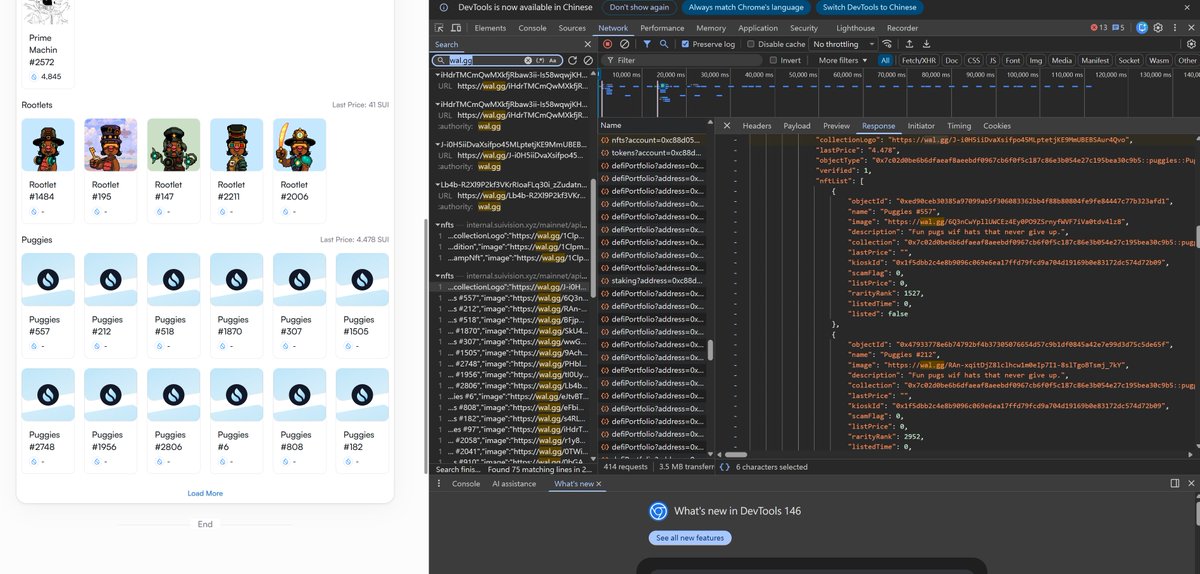
Task: Open the AI assistance toolbar icon
Action: (1141, 28)
